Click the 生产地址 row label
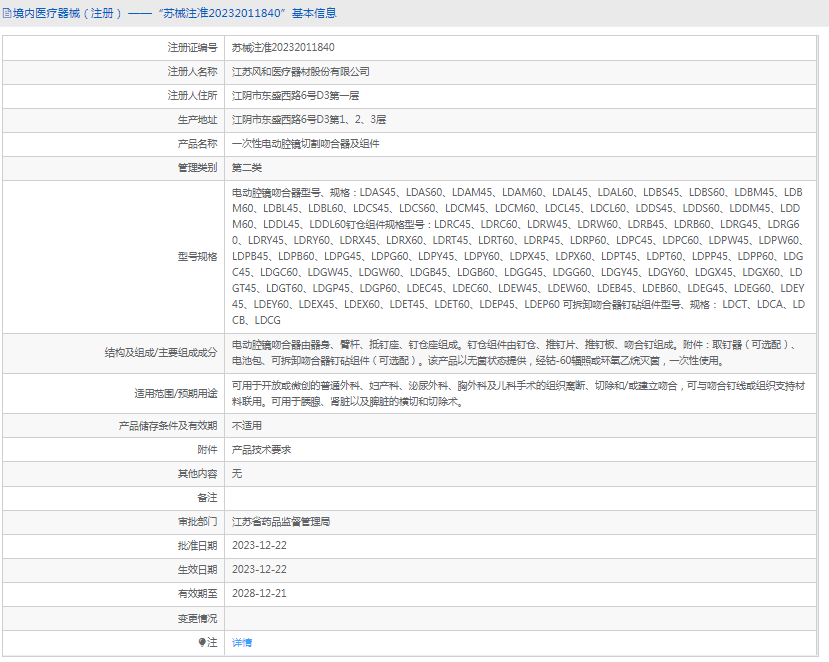The image size is (829, 662). point(197,119)
